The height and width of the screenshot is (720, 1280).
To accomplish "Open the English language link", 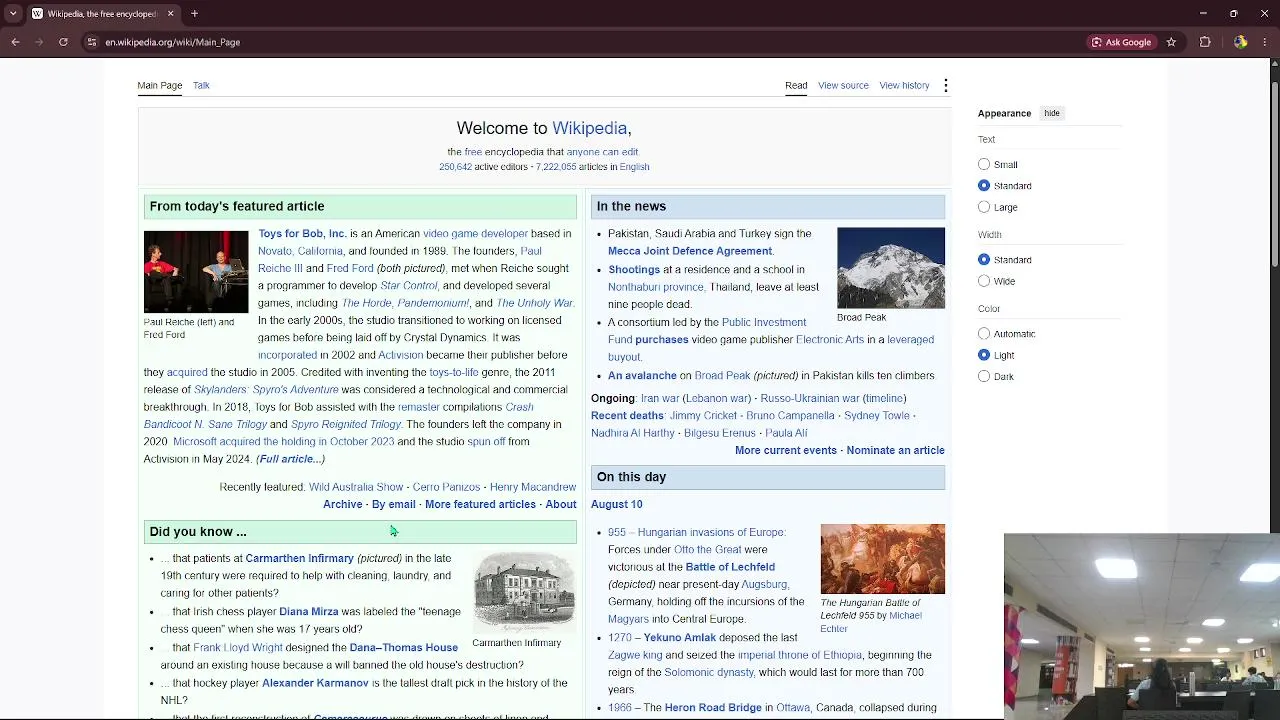I will coord(634,167).
